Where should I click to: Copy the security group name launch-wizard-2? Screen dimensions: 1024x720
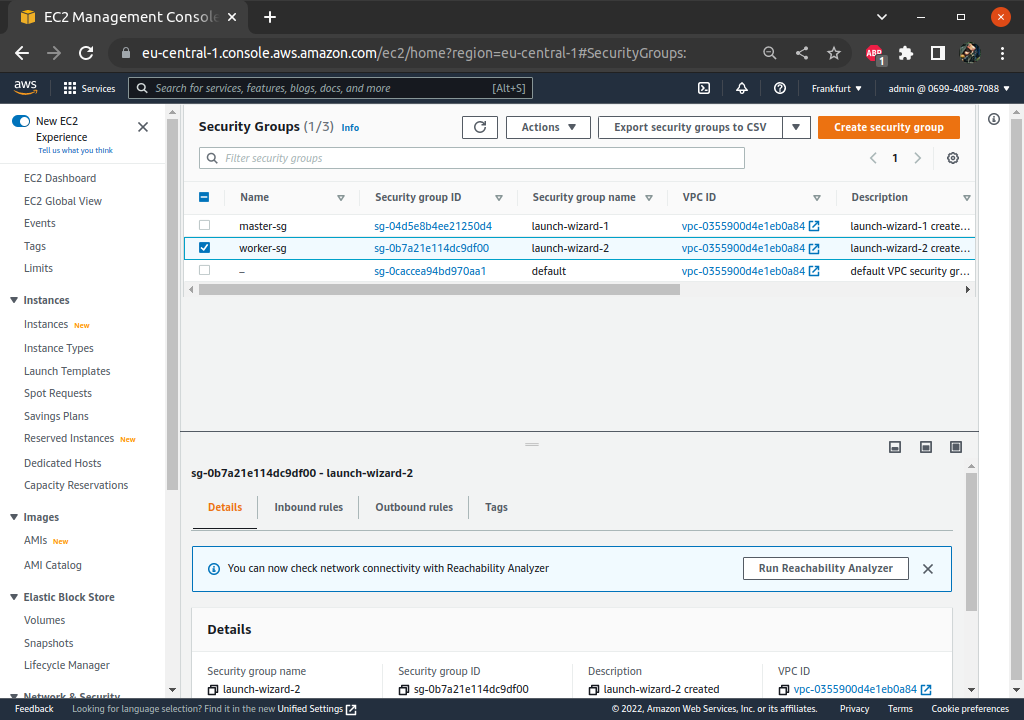(213, 690)
